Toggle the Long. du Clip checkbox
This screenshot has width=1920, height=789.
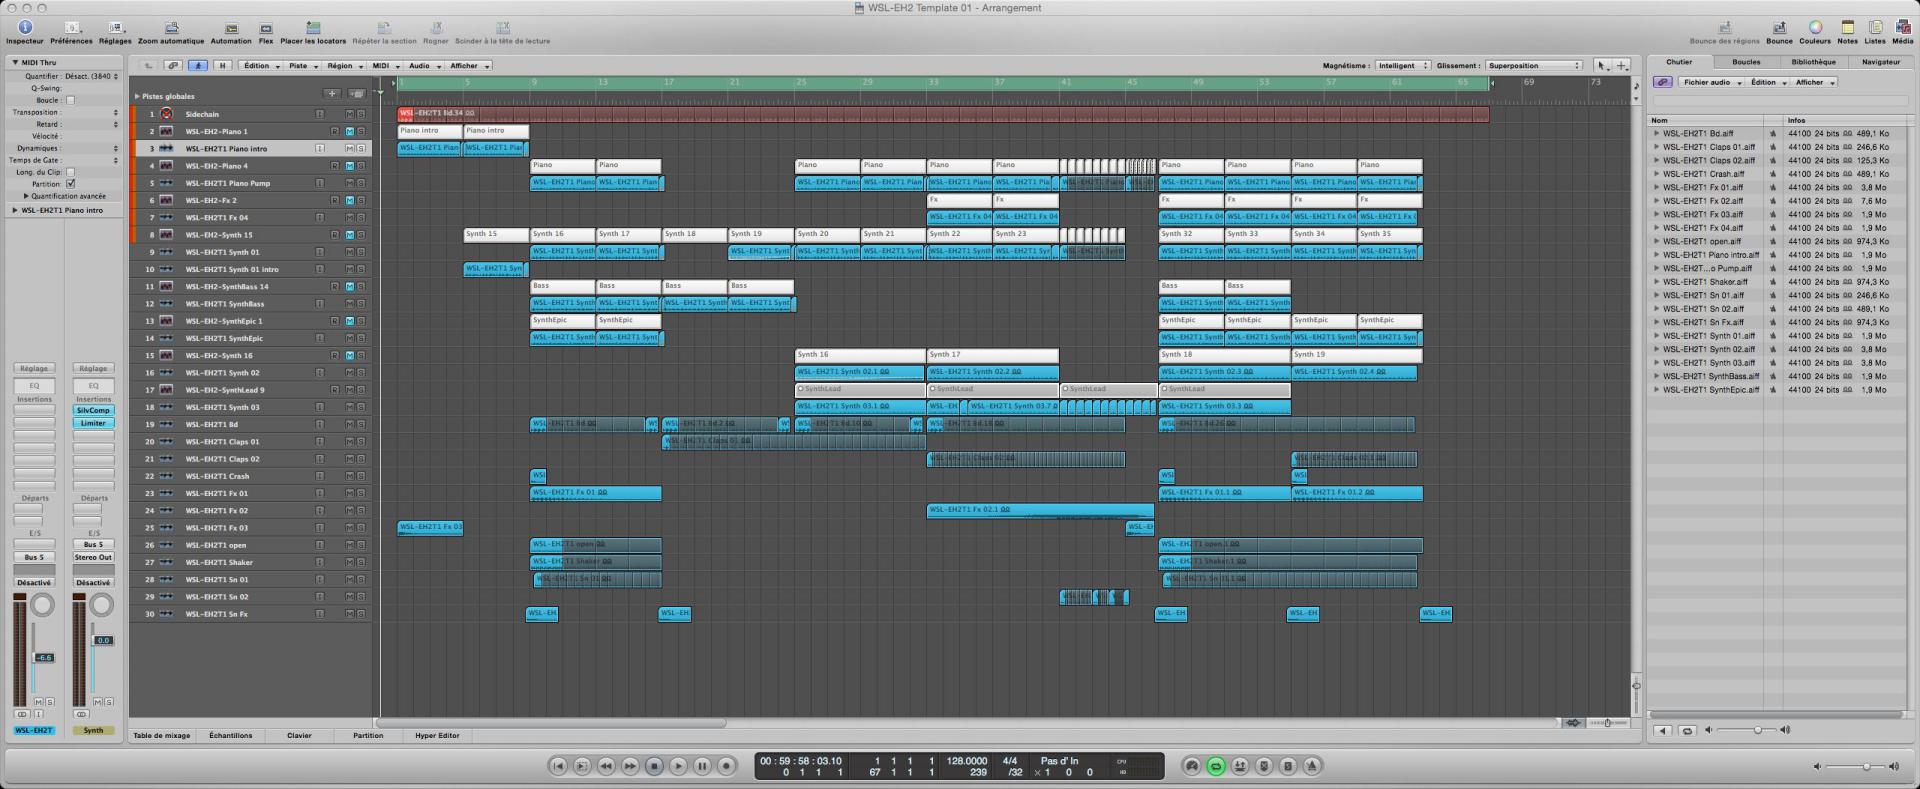pyautogui.click(x=70, y=172)
